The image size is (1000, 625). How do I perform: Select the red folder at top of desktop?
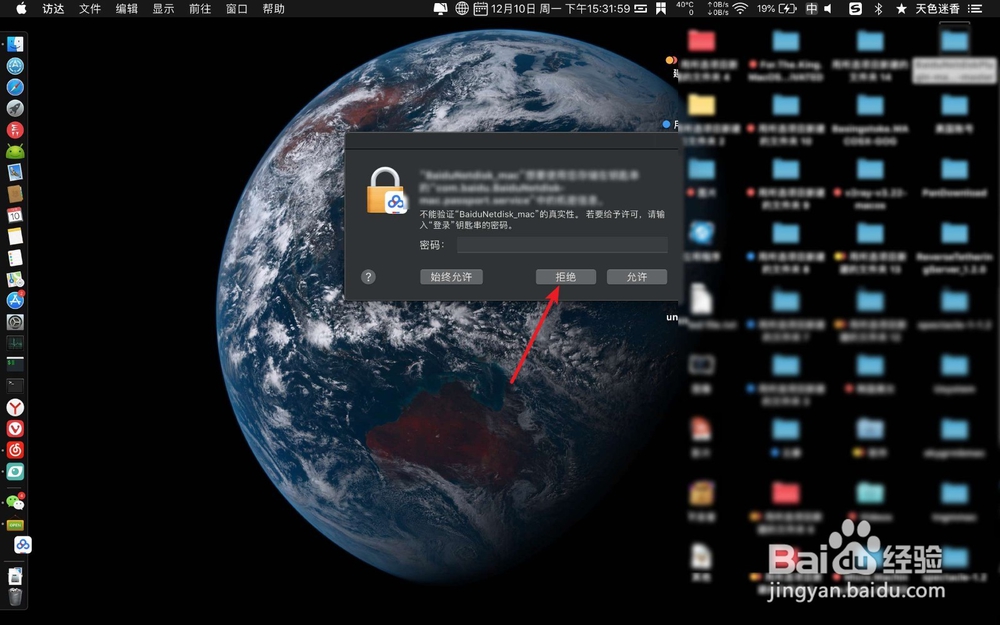(x=702, y=41)
